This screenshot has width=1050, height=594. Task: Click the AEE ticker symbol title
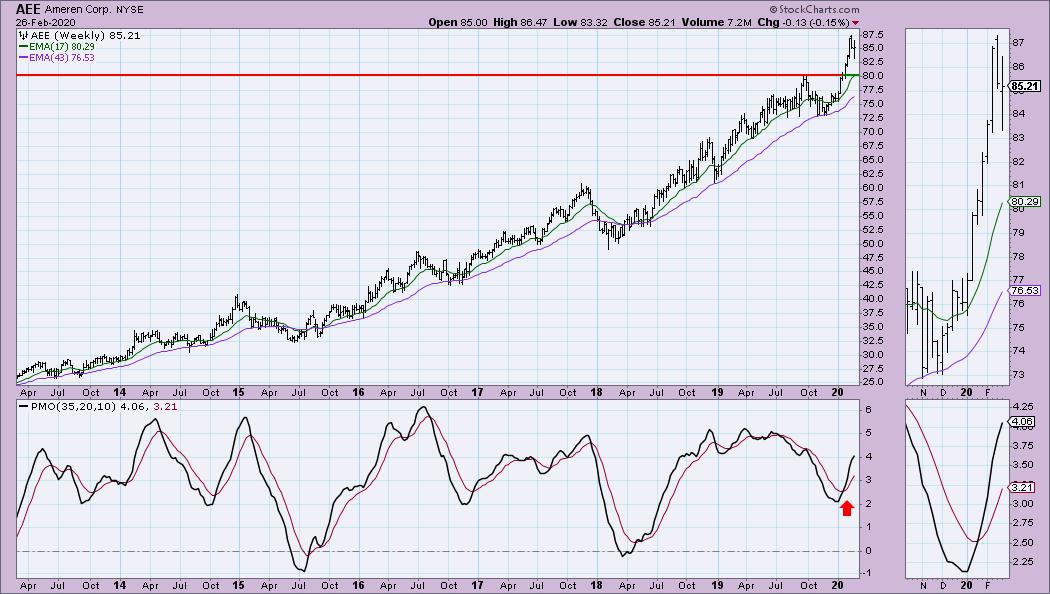coord(29,9)
